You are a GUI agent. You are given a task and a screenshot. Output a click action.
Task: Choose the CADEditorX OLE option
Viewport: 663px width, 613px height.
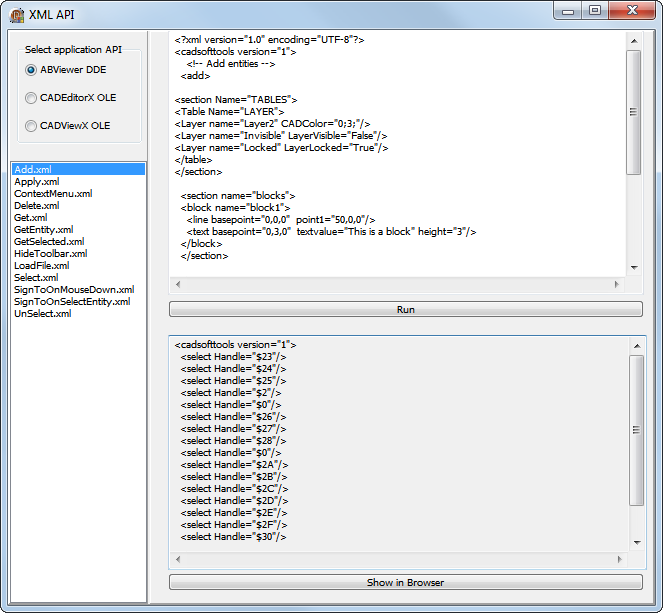(31, 98)
